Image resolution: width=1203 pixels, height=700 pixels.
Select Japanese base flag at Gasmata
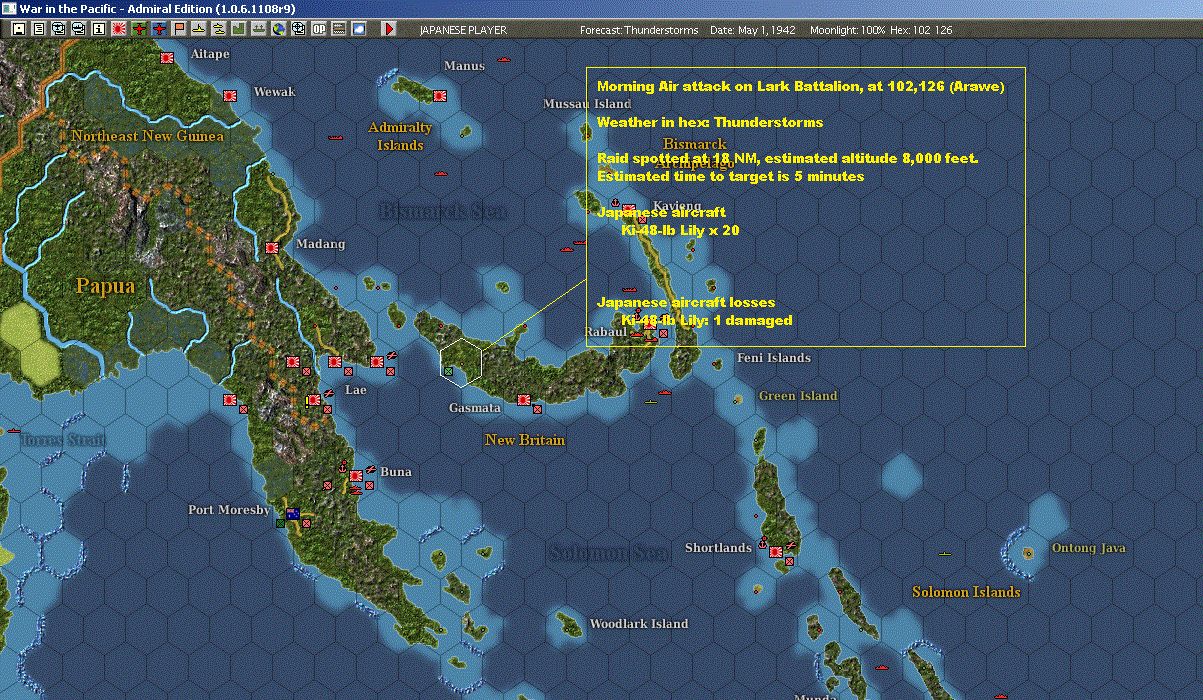coord(523,400)
